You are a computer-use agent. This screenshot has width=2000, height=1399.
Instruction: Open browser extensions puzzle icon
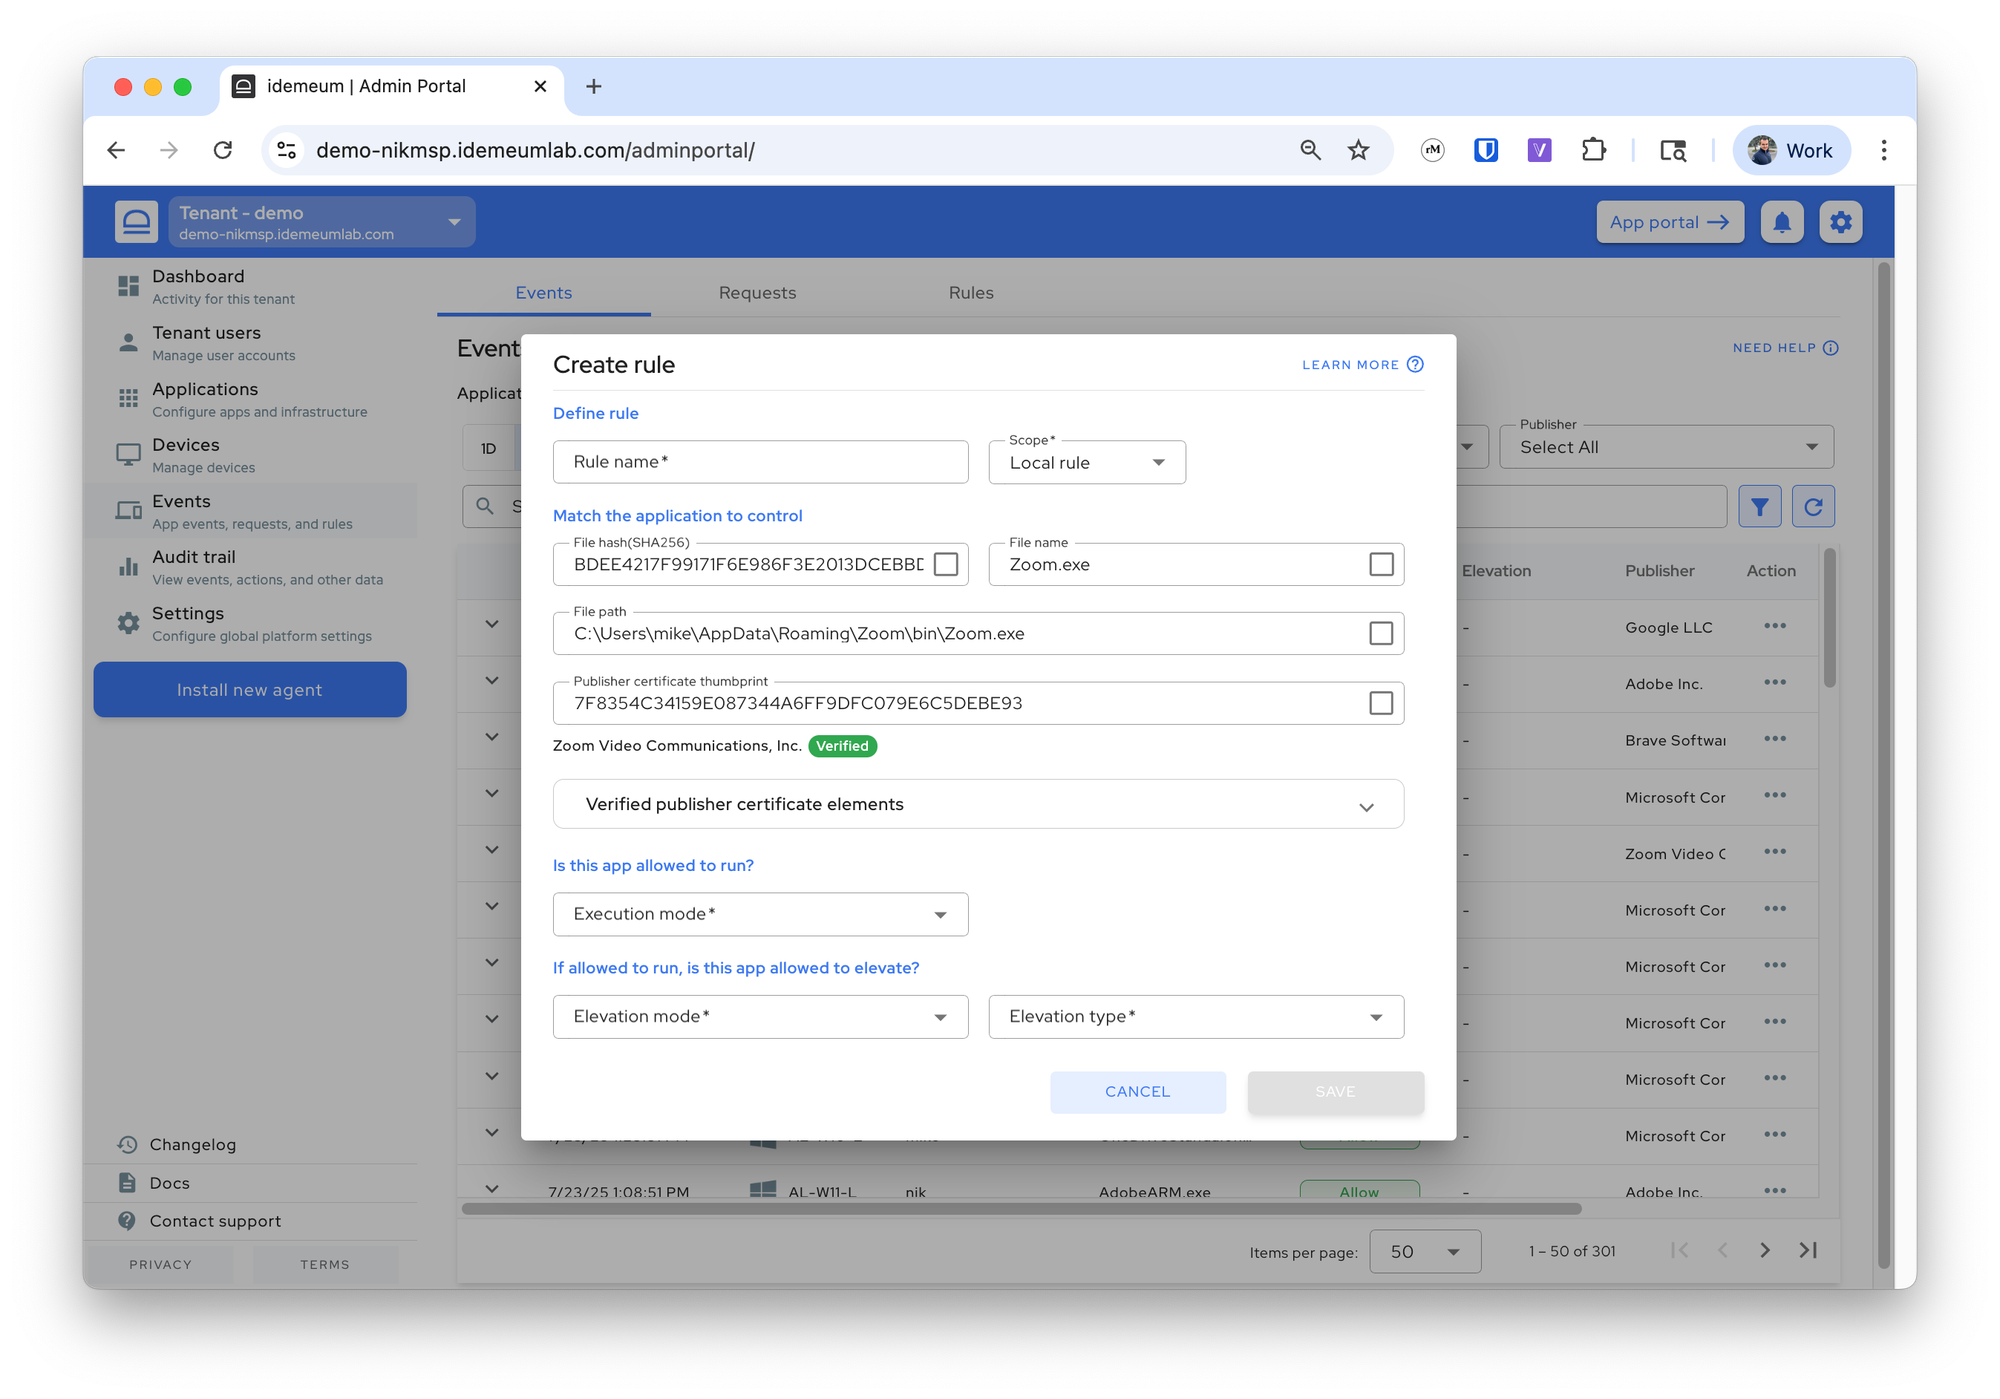coord(1593,150)
